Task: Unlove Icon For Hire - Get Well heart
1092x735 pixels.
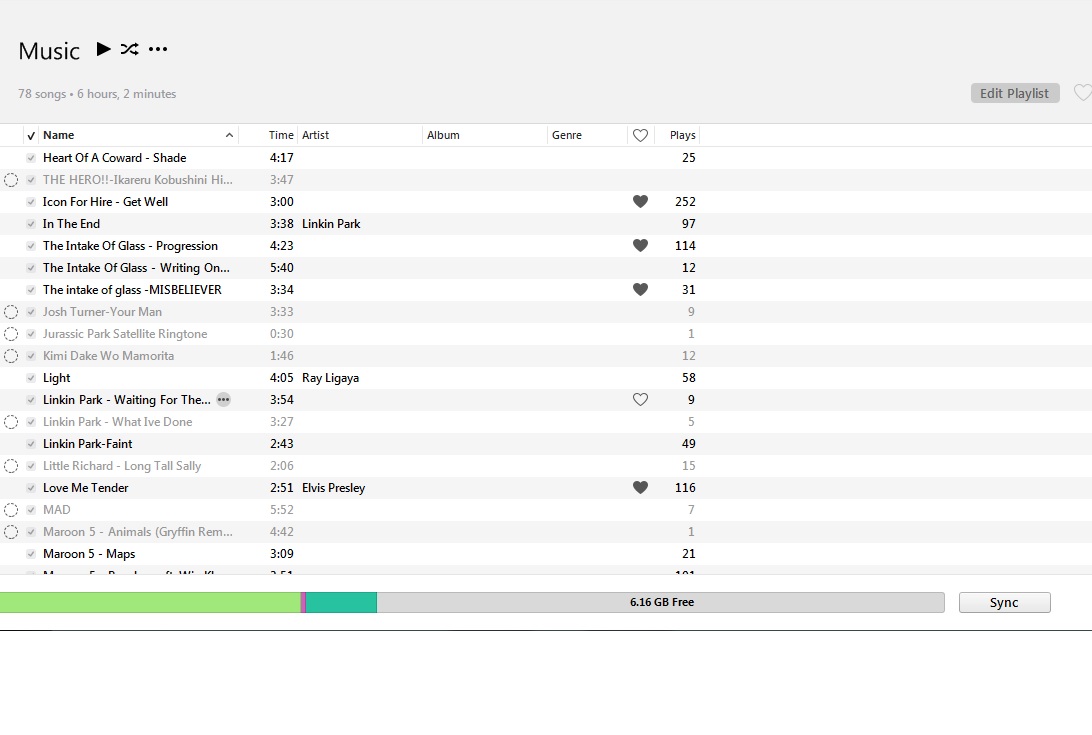Action: pyautogui.click(x=640, y=201)
